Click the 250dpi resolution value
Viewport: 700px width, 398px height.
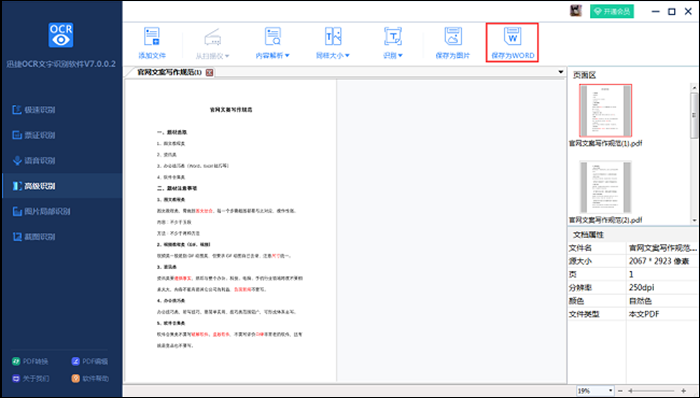[642, 288]
